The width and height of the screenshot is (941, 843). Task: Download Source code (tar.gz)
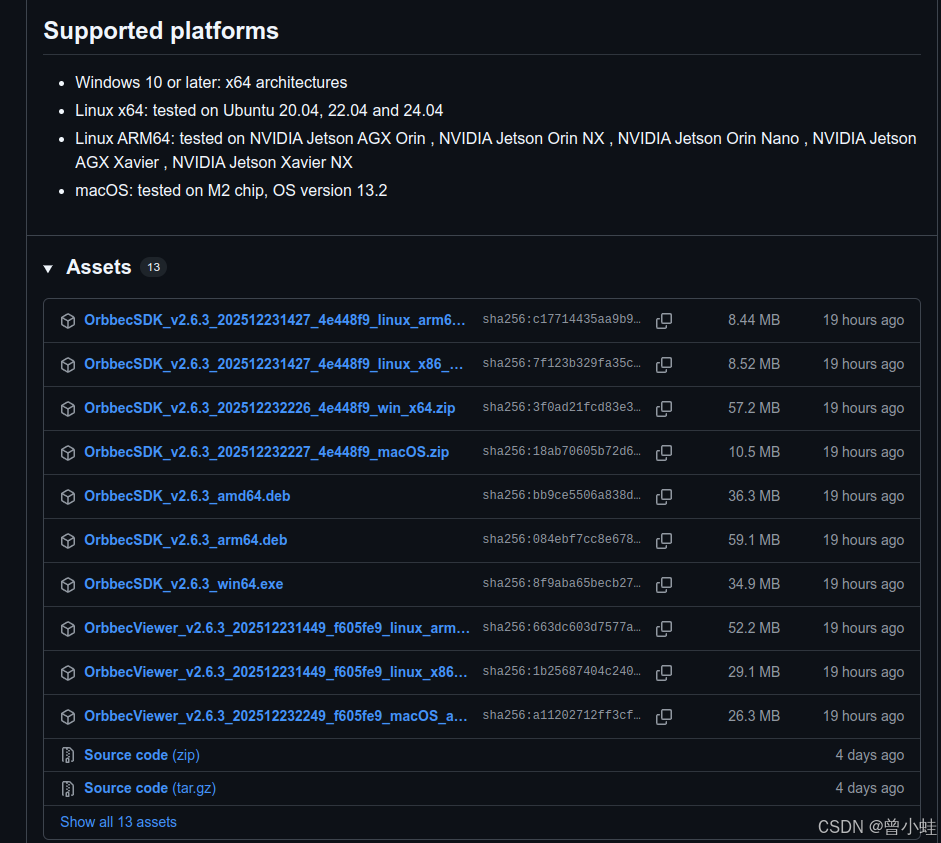click(x=150, y=788)
